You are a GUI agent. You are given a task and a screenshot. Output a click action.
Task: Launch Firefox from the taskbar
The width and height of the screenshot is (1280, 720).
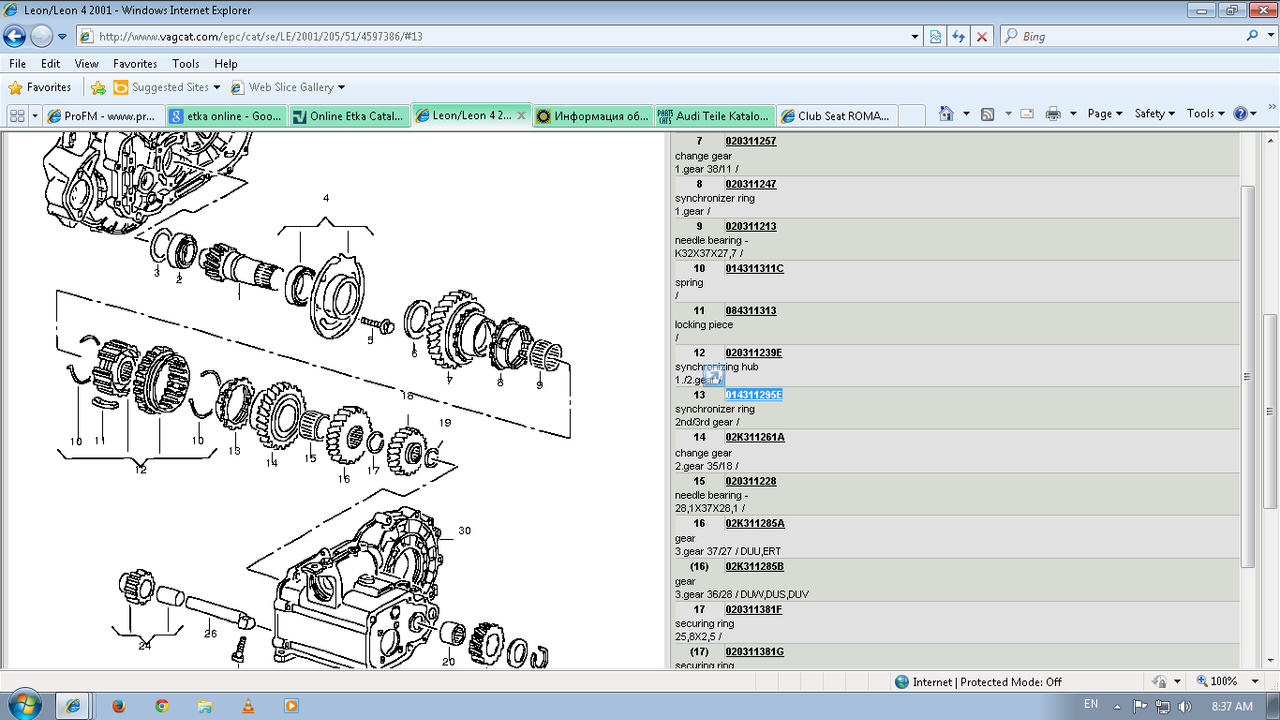point(117,705)
